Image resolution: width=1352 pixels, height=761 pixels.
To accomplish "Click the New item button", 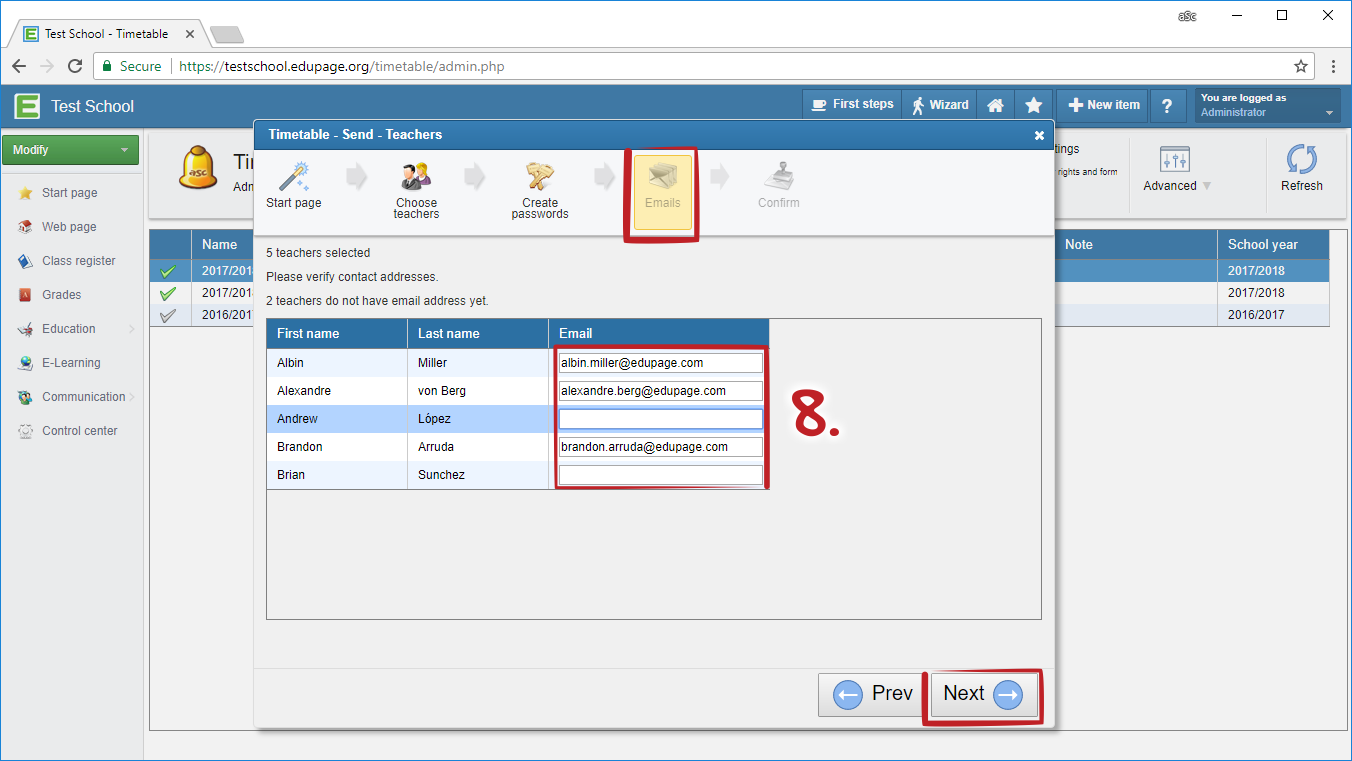I will [x=1102, y=105].
